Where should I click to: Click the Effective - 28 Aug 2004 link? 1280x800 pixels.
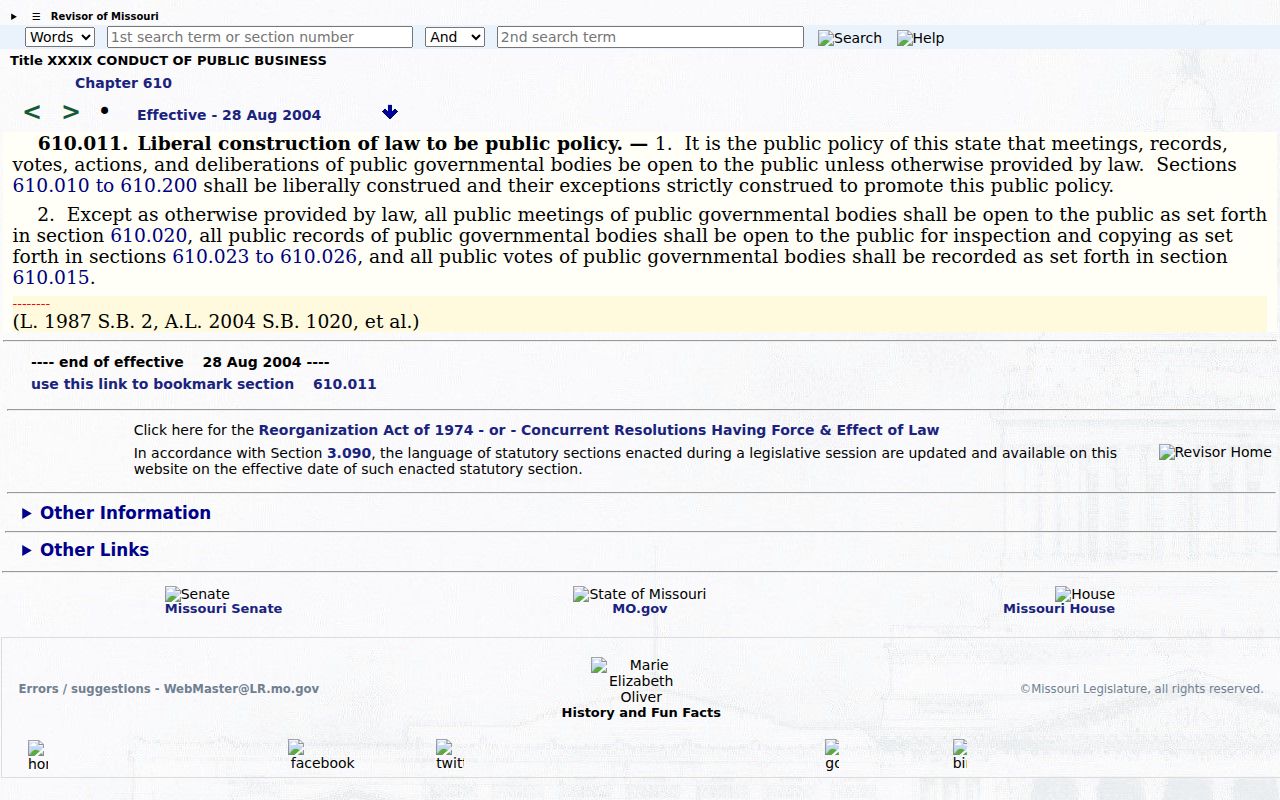pyautogui.click(x=229, y=115)
